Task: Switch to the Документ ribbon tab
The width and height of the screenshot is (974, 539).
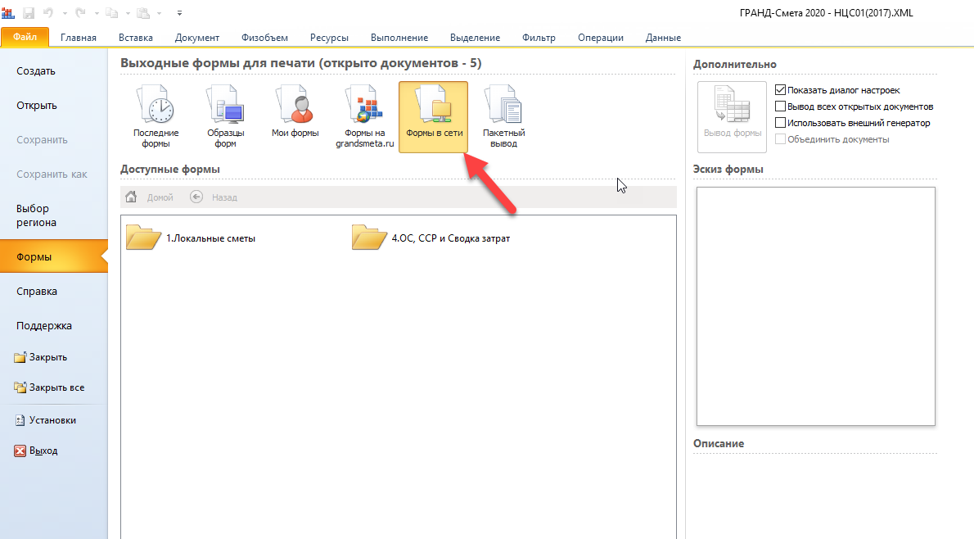Action: (197, 37)
